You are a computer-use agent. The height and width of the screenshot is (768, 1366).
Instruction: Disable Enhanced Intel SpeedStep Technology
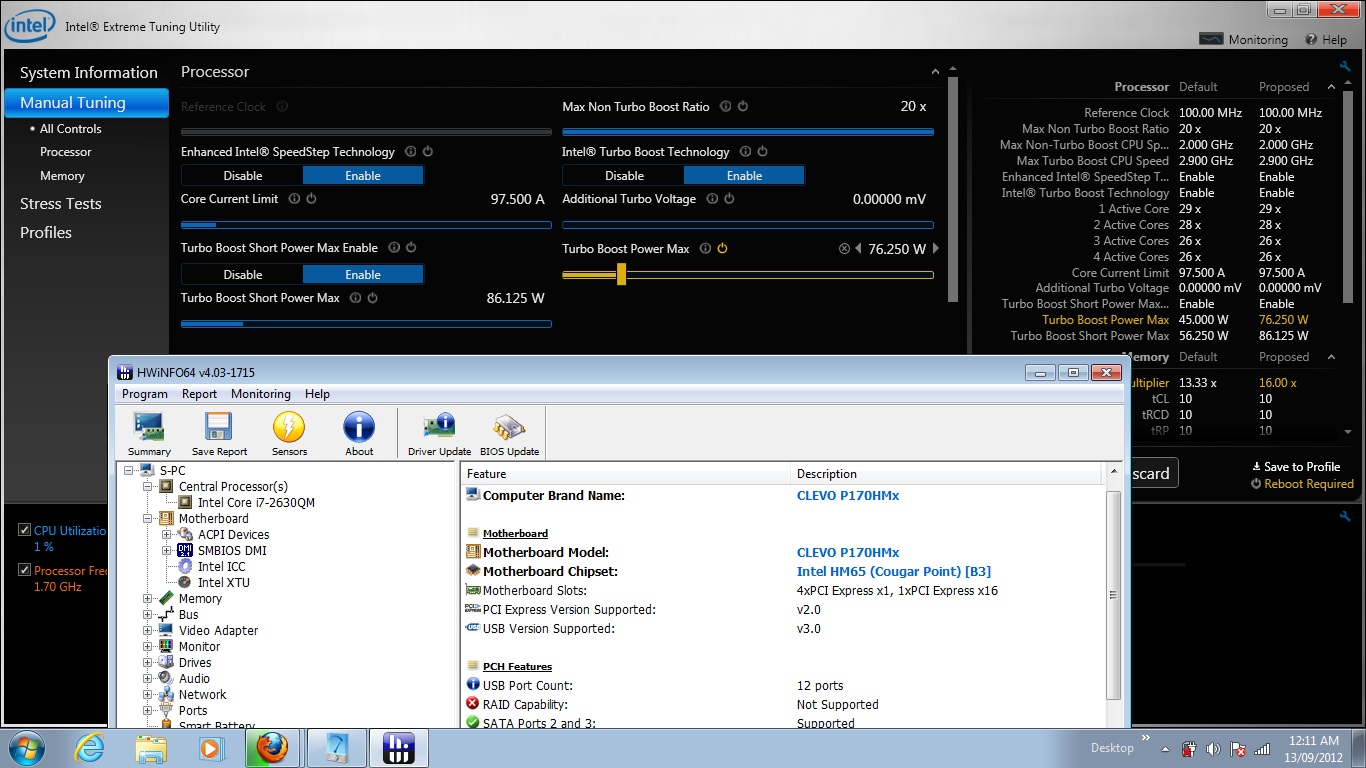[x=243, y=176]
